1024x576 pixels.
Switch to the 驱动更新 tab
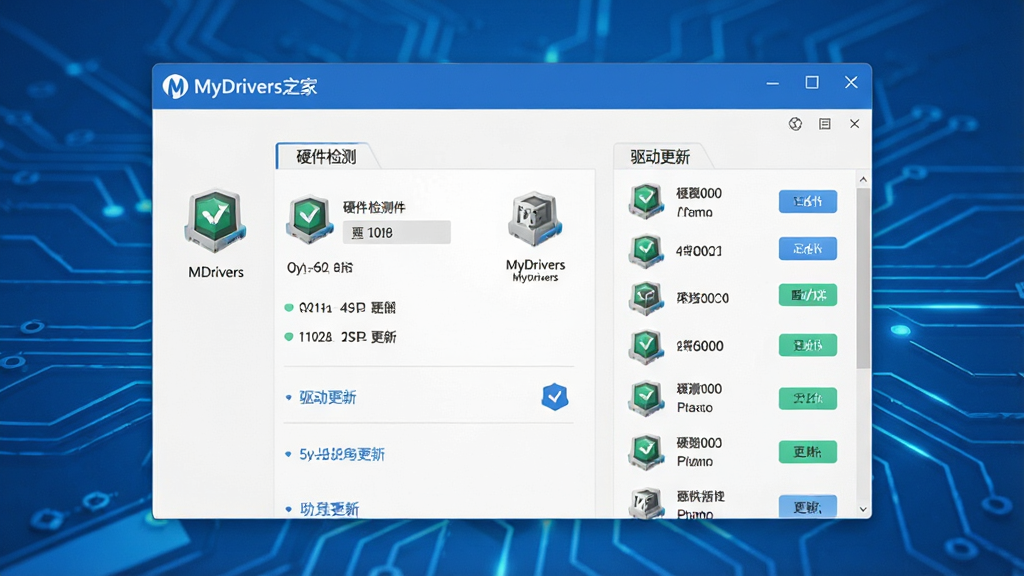(660, 157)
